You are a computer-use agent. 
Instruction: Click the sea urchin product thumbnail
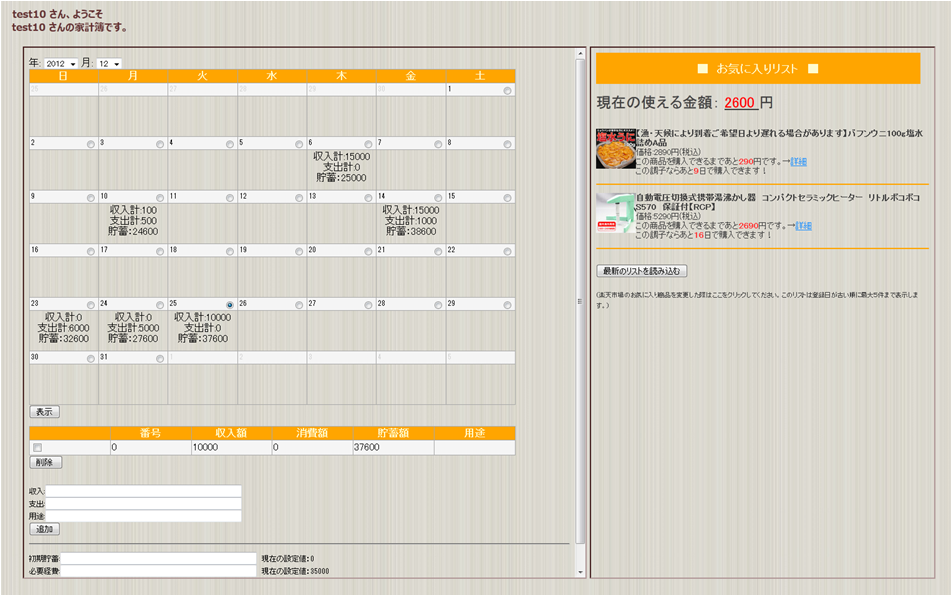[x=615, y=149]
